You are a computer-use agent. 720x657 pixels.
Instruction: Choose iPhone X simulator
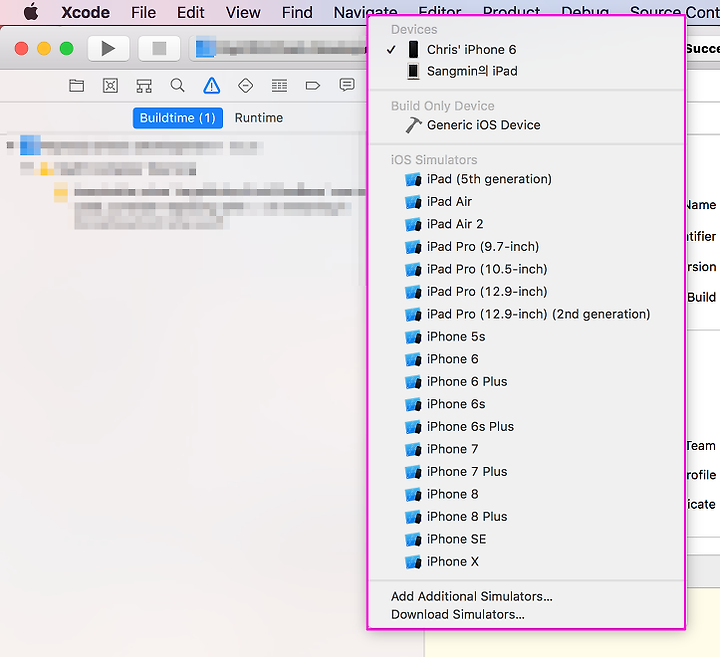[x=526, y=562]
